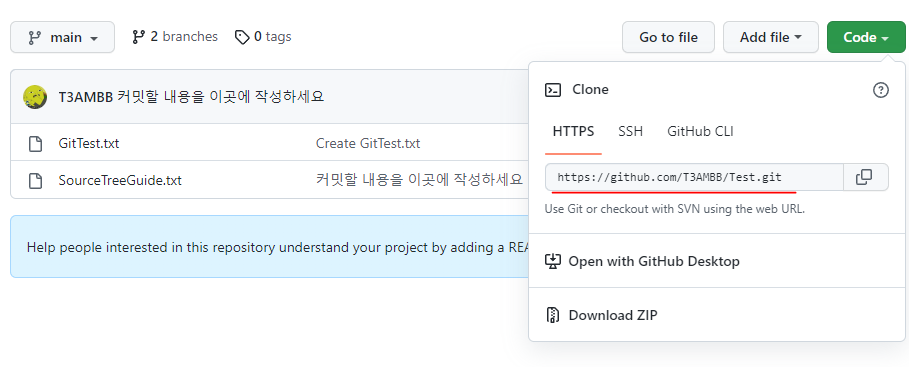Image resolution: width=909 pixels, height=367 pixels.
Task: Click the tag icon beside 0 tags
Action: coord(242,38)
